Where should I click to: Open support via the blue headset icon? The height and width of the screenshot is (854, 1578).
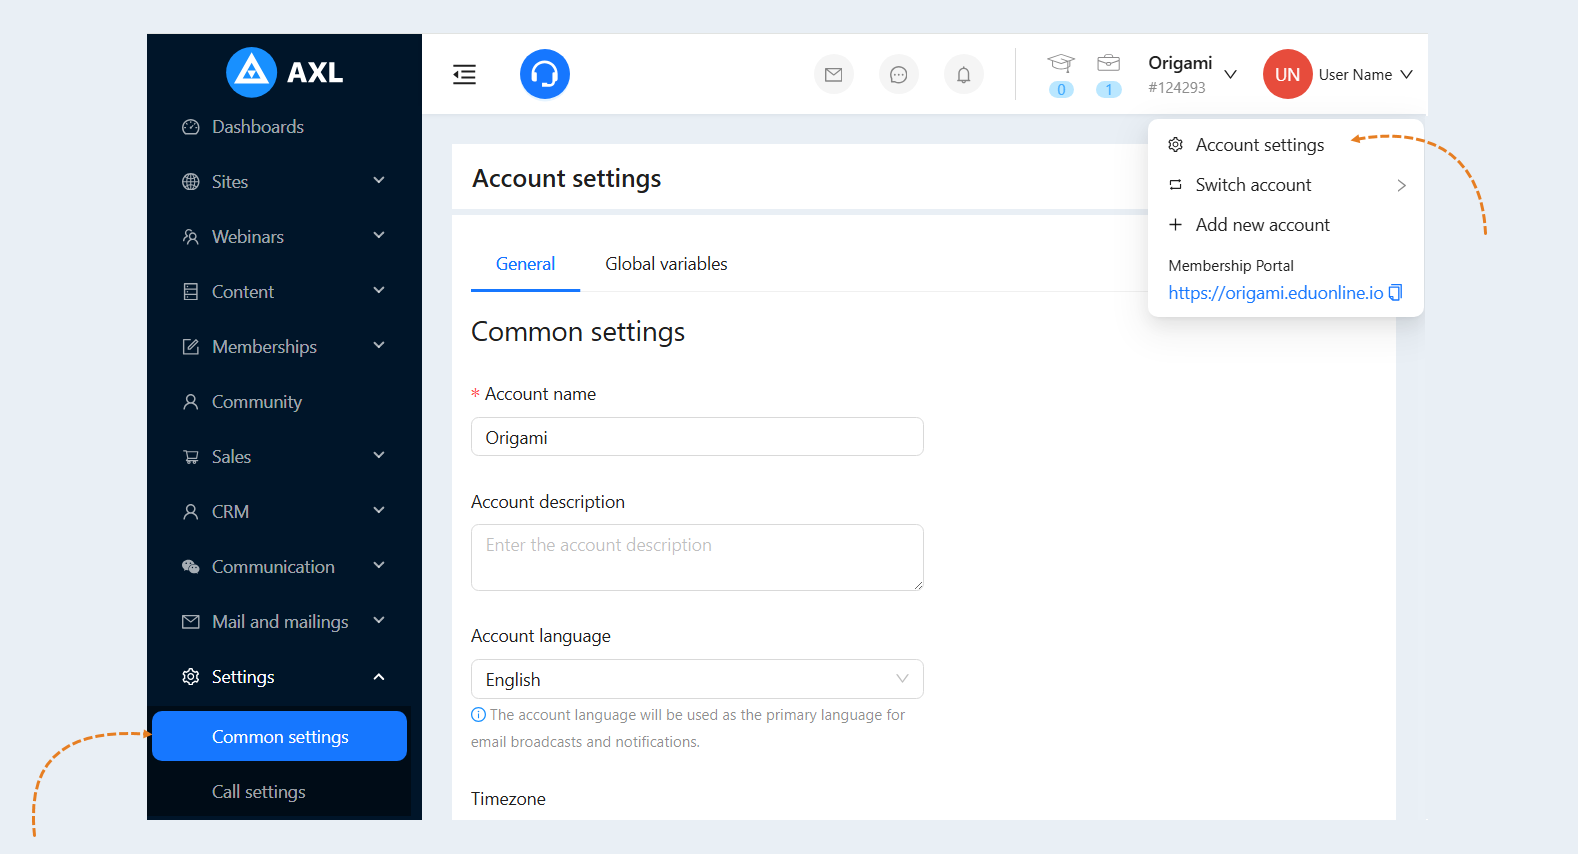coord(545,74)
